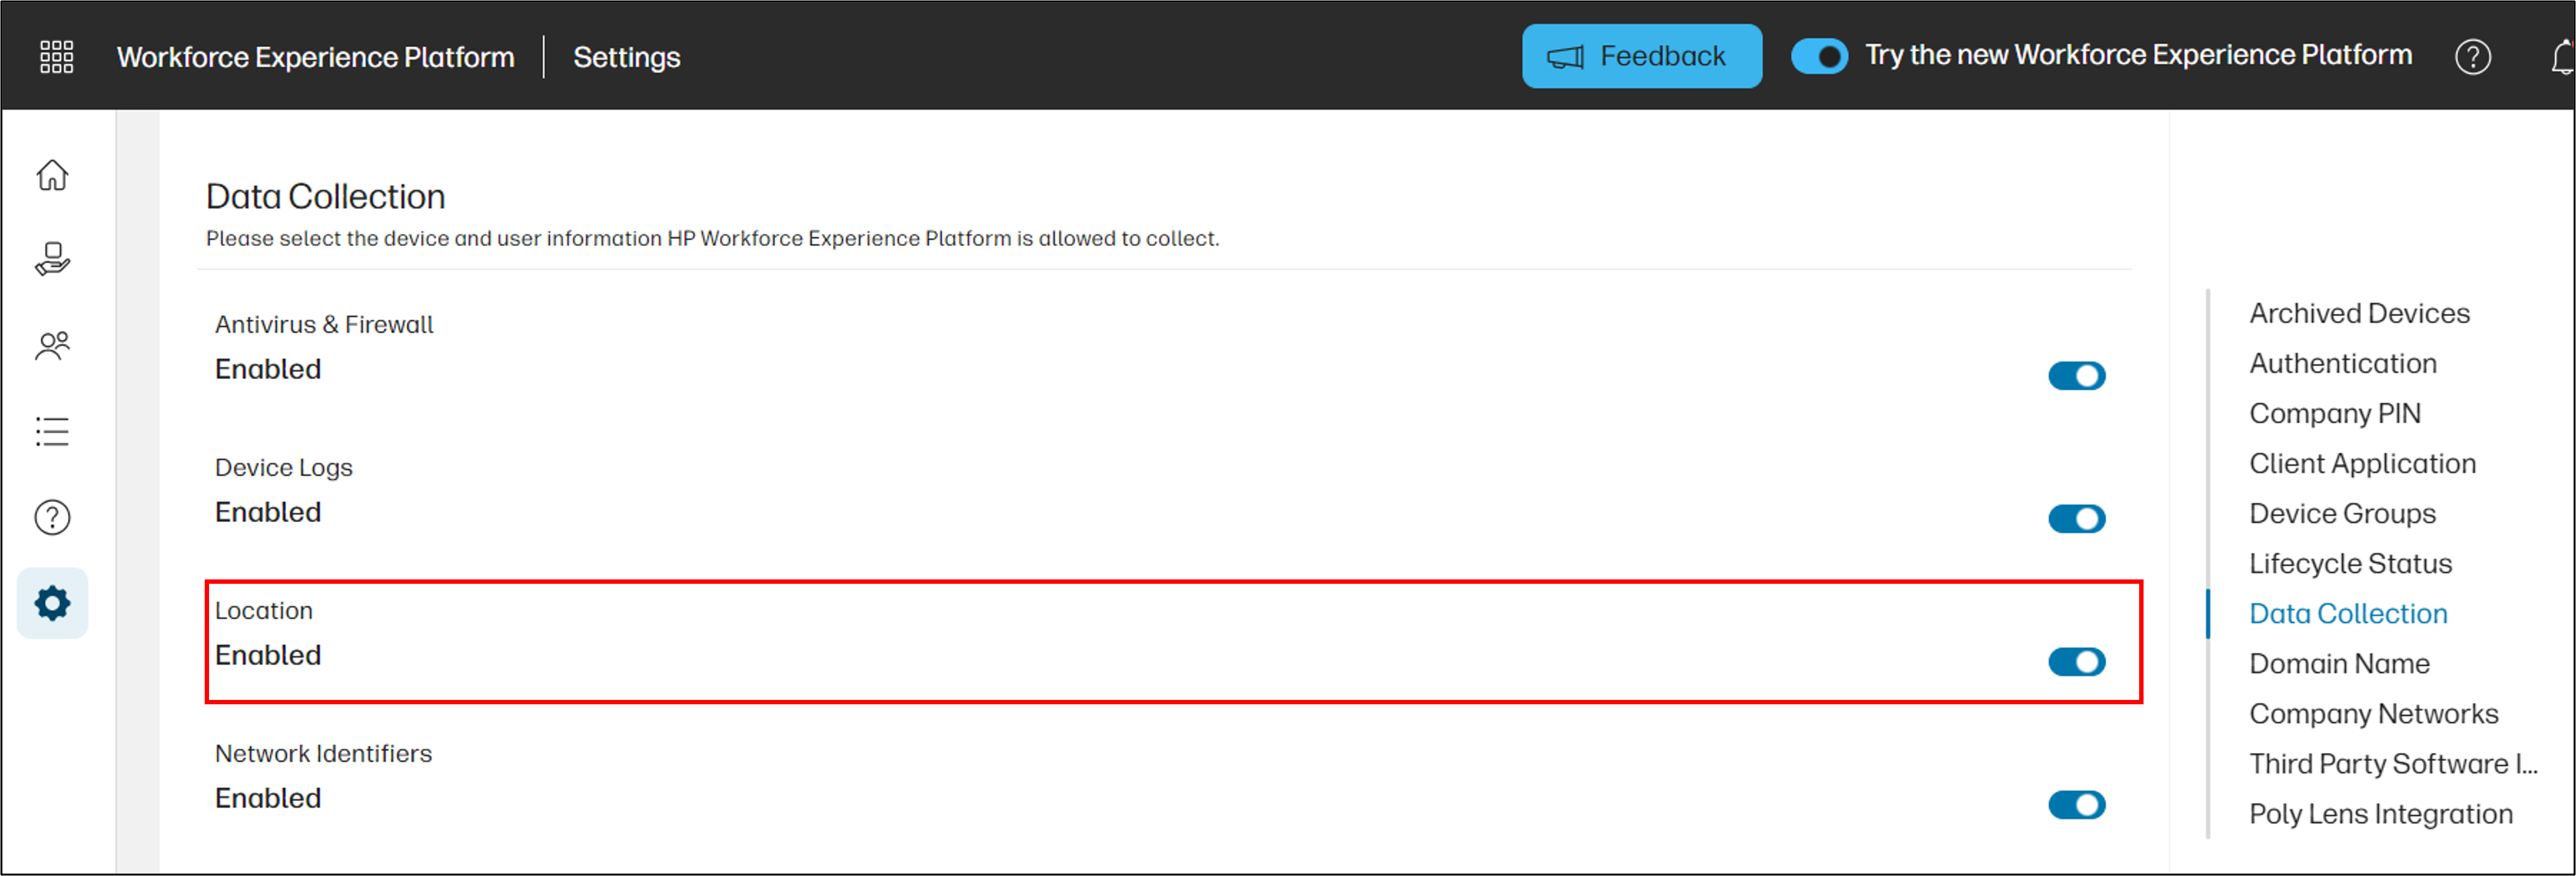The height and width of the screenshot is (876, 2576).
Task: Click the list view icon in the sidebar
Action: [51, 431]
